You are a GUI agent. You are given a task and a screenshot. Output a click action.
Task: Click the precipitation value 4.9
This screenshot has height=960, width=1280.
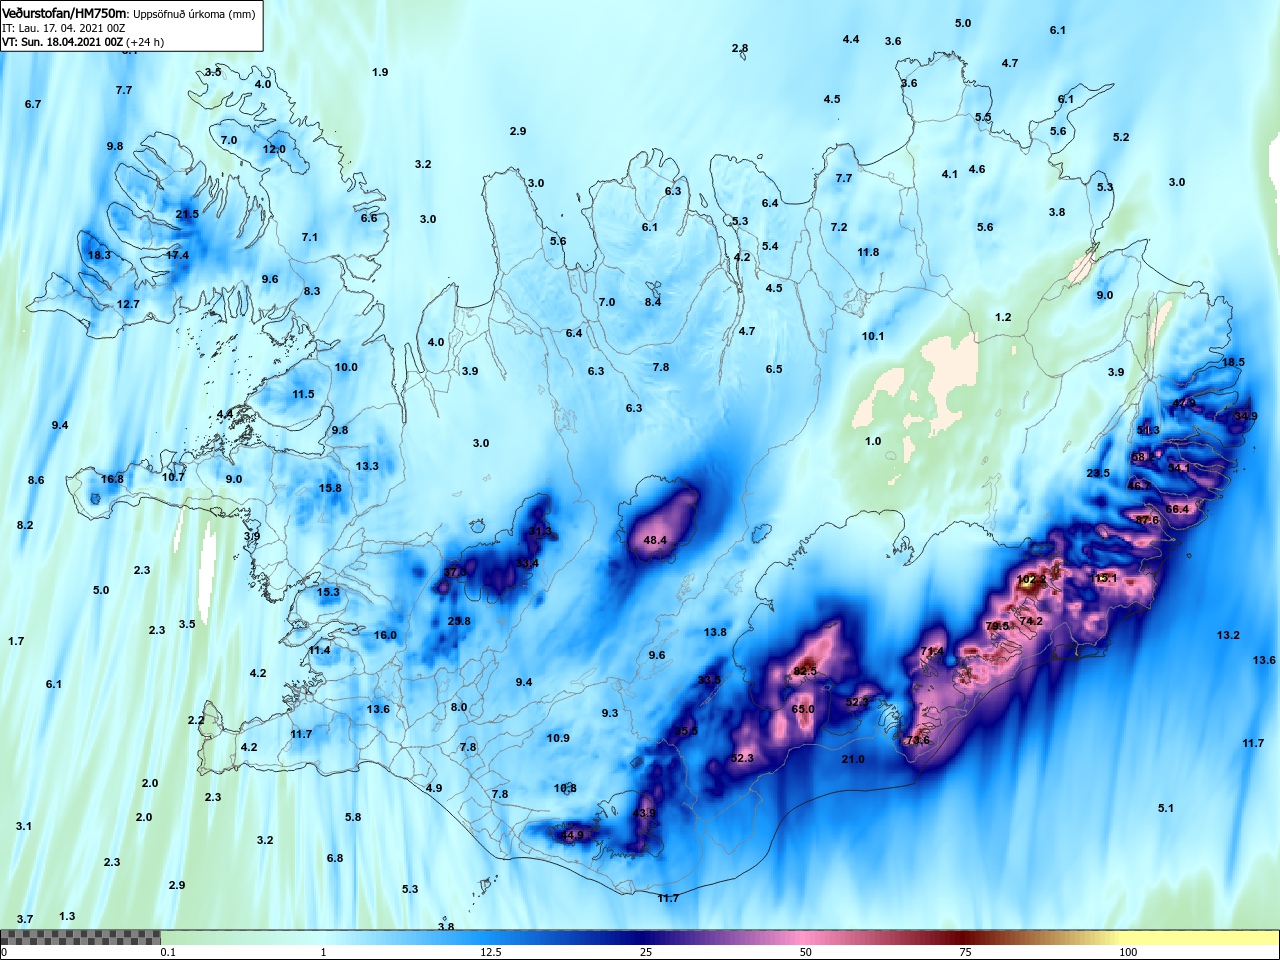[434, 788]
